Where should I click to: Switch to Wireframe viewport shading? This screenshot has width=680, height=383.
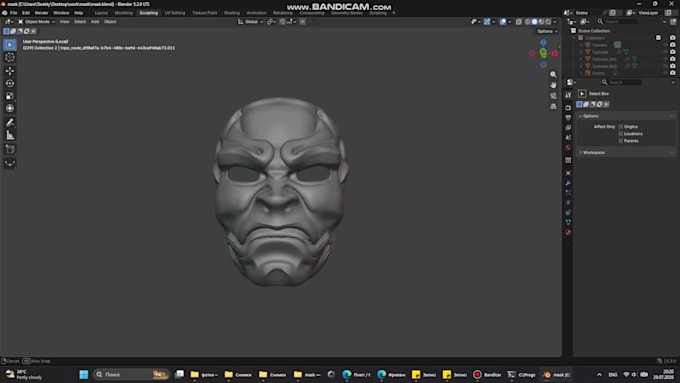[528, 22]
